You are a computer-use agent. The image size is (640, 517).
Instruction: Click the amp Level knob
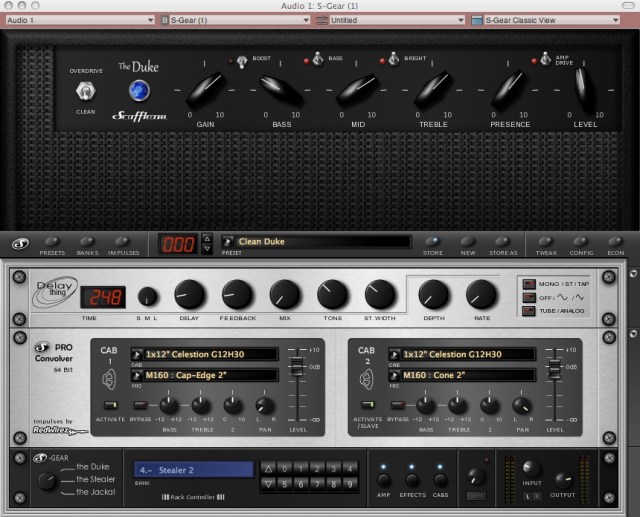pyautogui.click(x=584, y=90)
